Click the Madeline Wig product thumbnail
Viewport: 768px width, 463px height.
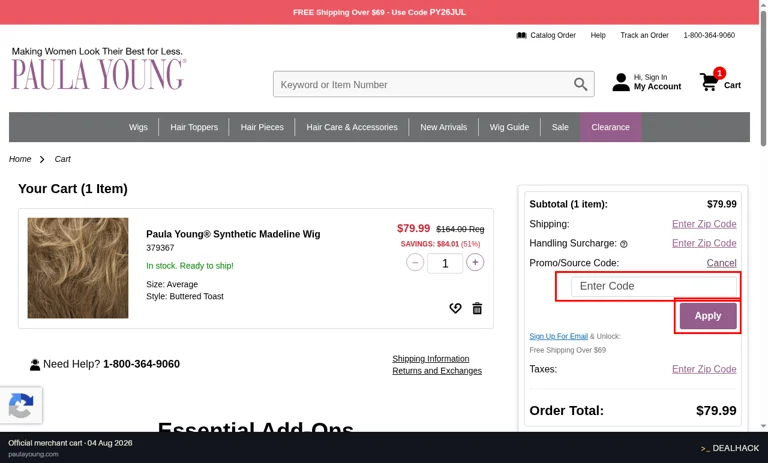[x=78, y=268]
